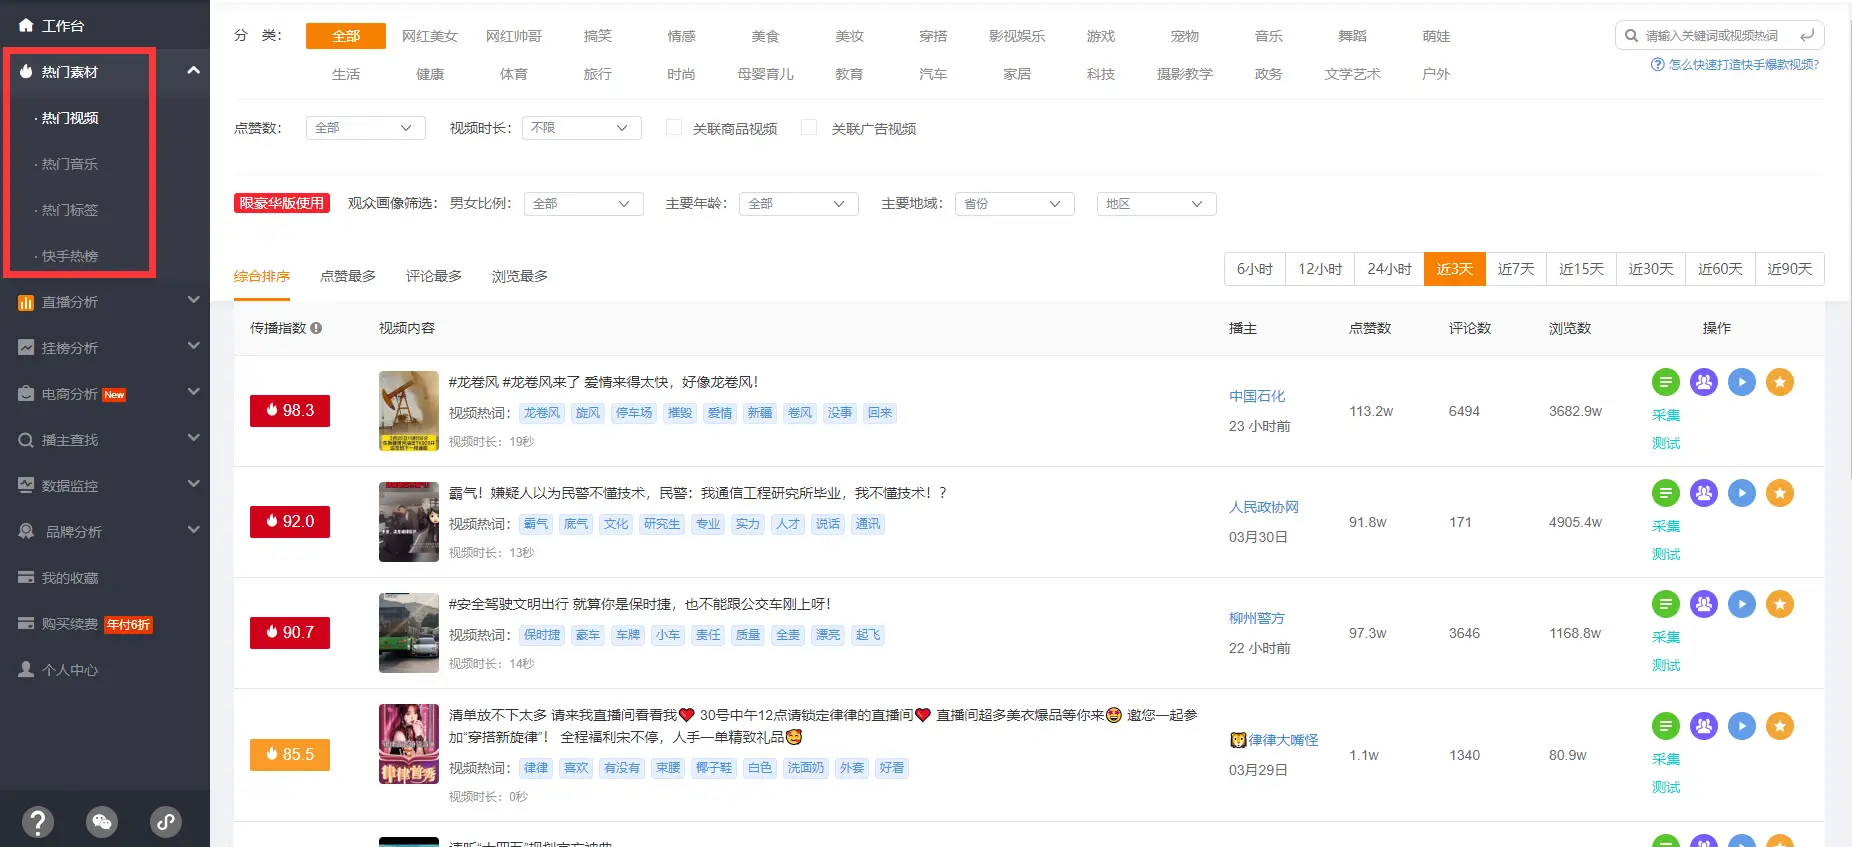Click the purple audience icon in 柳州警方 row
Viewport: 1852px width, 847px height.
click(x=1704, y=604)
